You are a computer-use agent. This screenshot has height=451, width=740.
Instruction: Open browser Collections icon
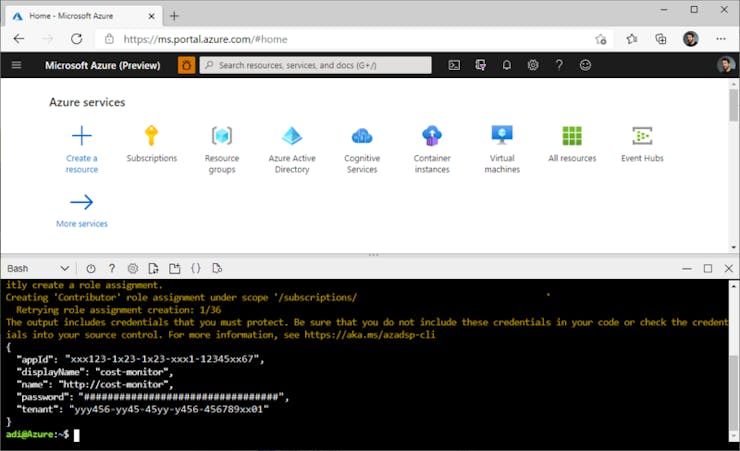tap(661, 39)
